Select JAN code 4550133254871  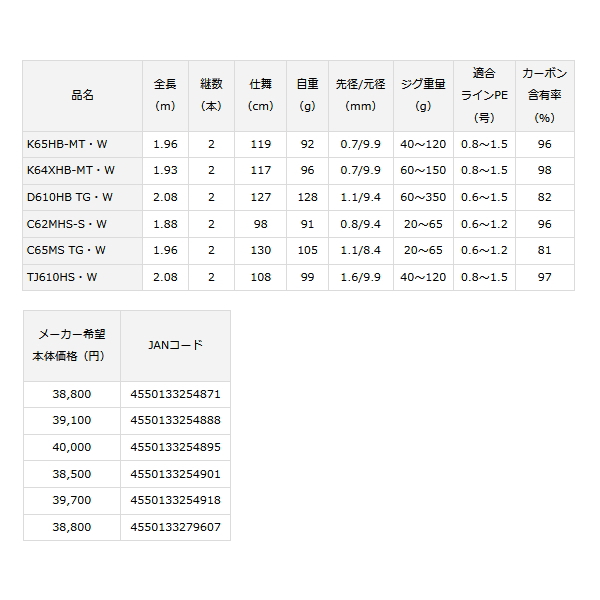(x=175, y=395)
